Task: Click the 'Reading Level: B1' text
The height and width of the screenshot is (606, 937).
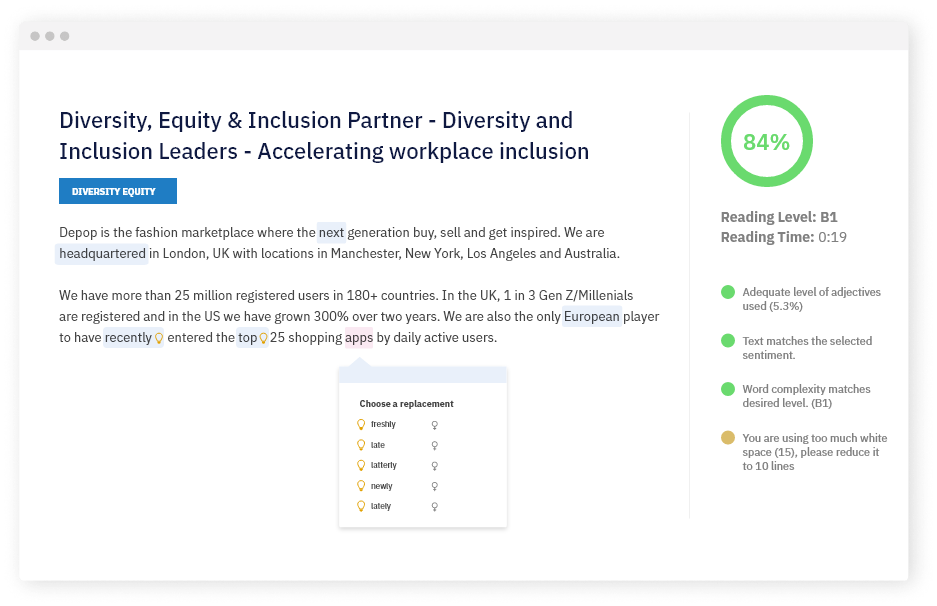Action: point(779,217)
